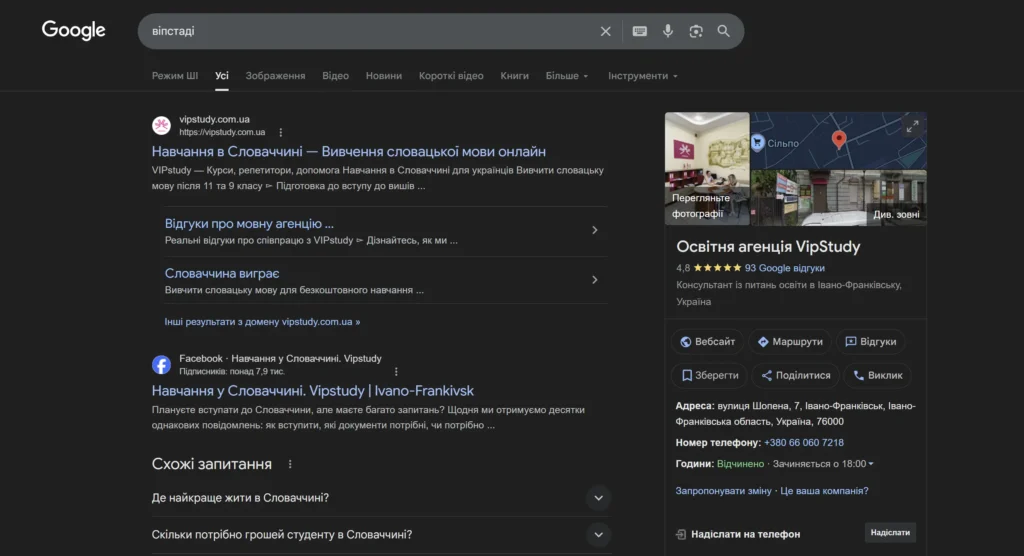Click the Відгуки button in the knowledge panel
The height and width of the screenshot is (556, 1024).
pos(871,342)
